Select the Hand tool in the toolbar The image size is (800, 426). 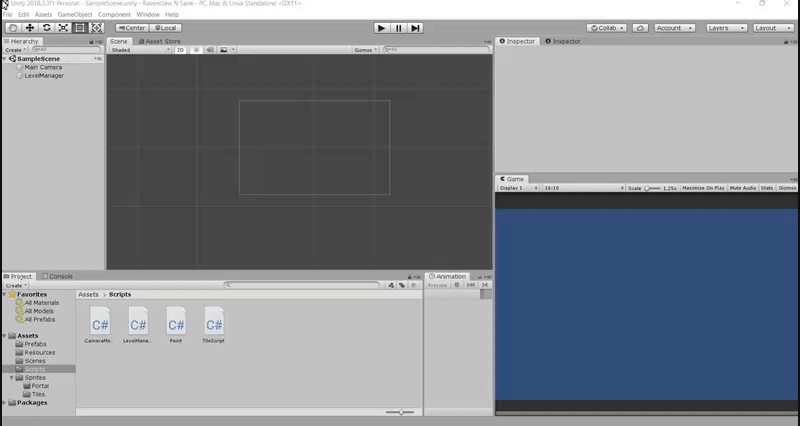13,28
